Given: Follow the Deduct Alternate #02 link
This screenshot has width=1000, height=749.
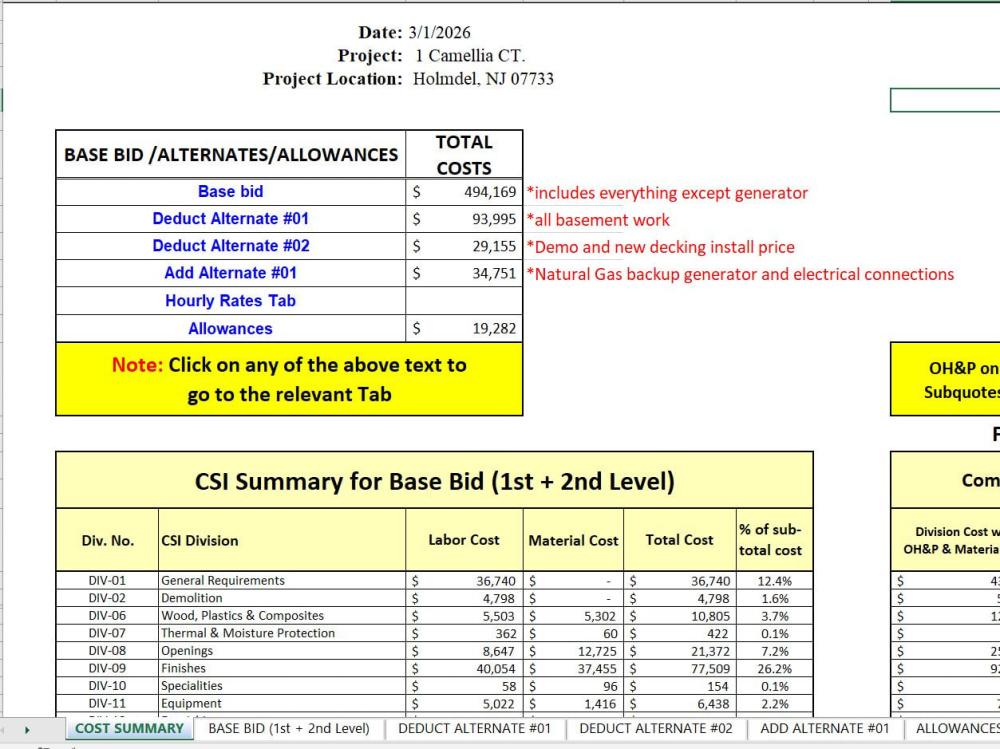Looking at the screenshot, I should tap(230, 246).
